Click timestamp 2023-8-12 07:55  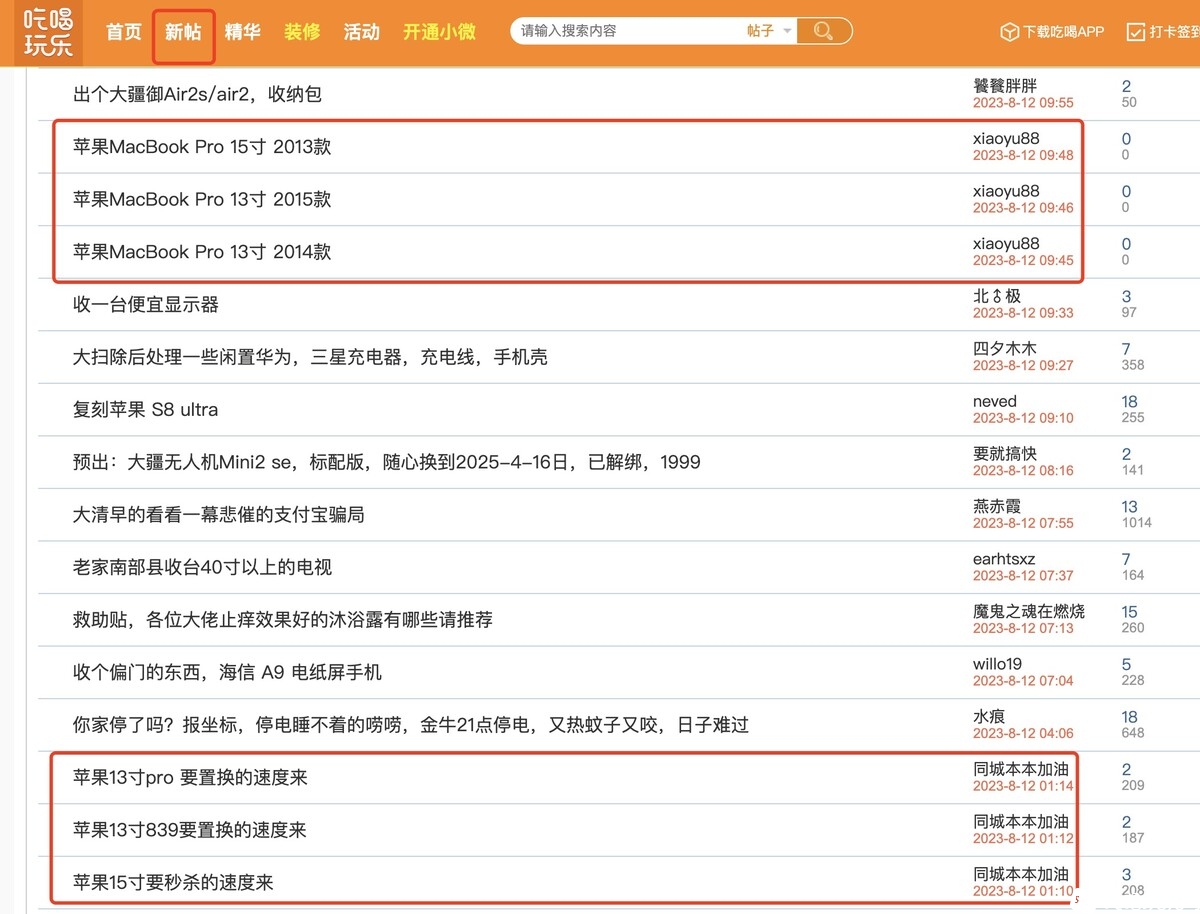coord(1023,523)
